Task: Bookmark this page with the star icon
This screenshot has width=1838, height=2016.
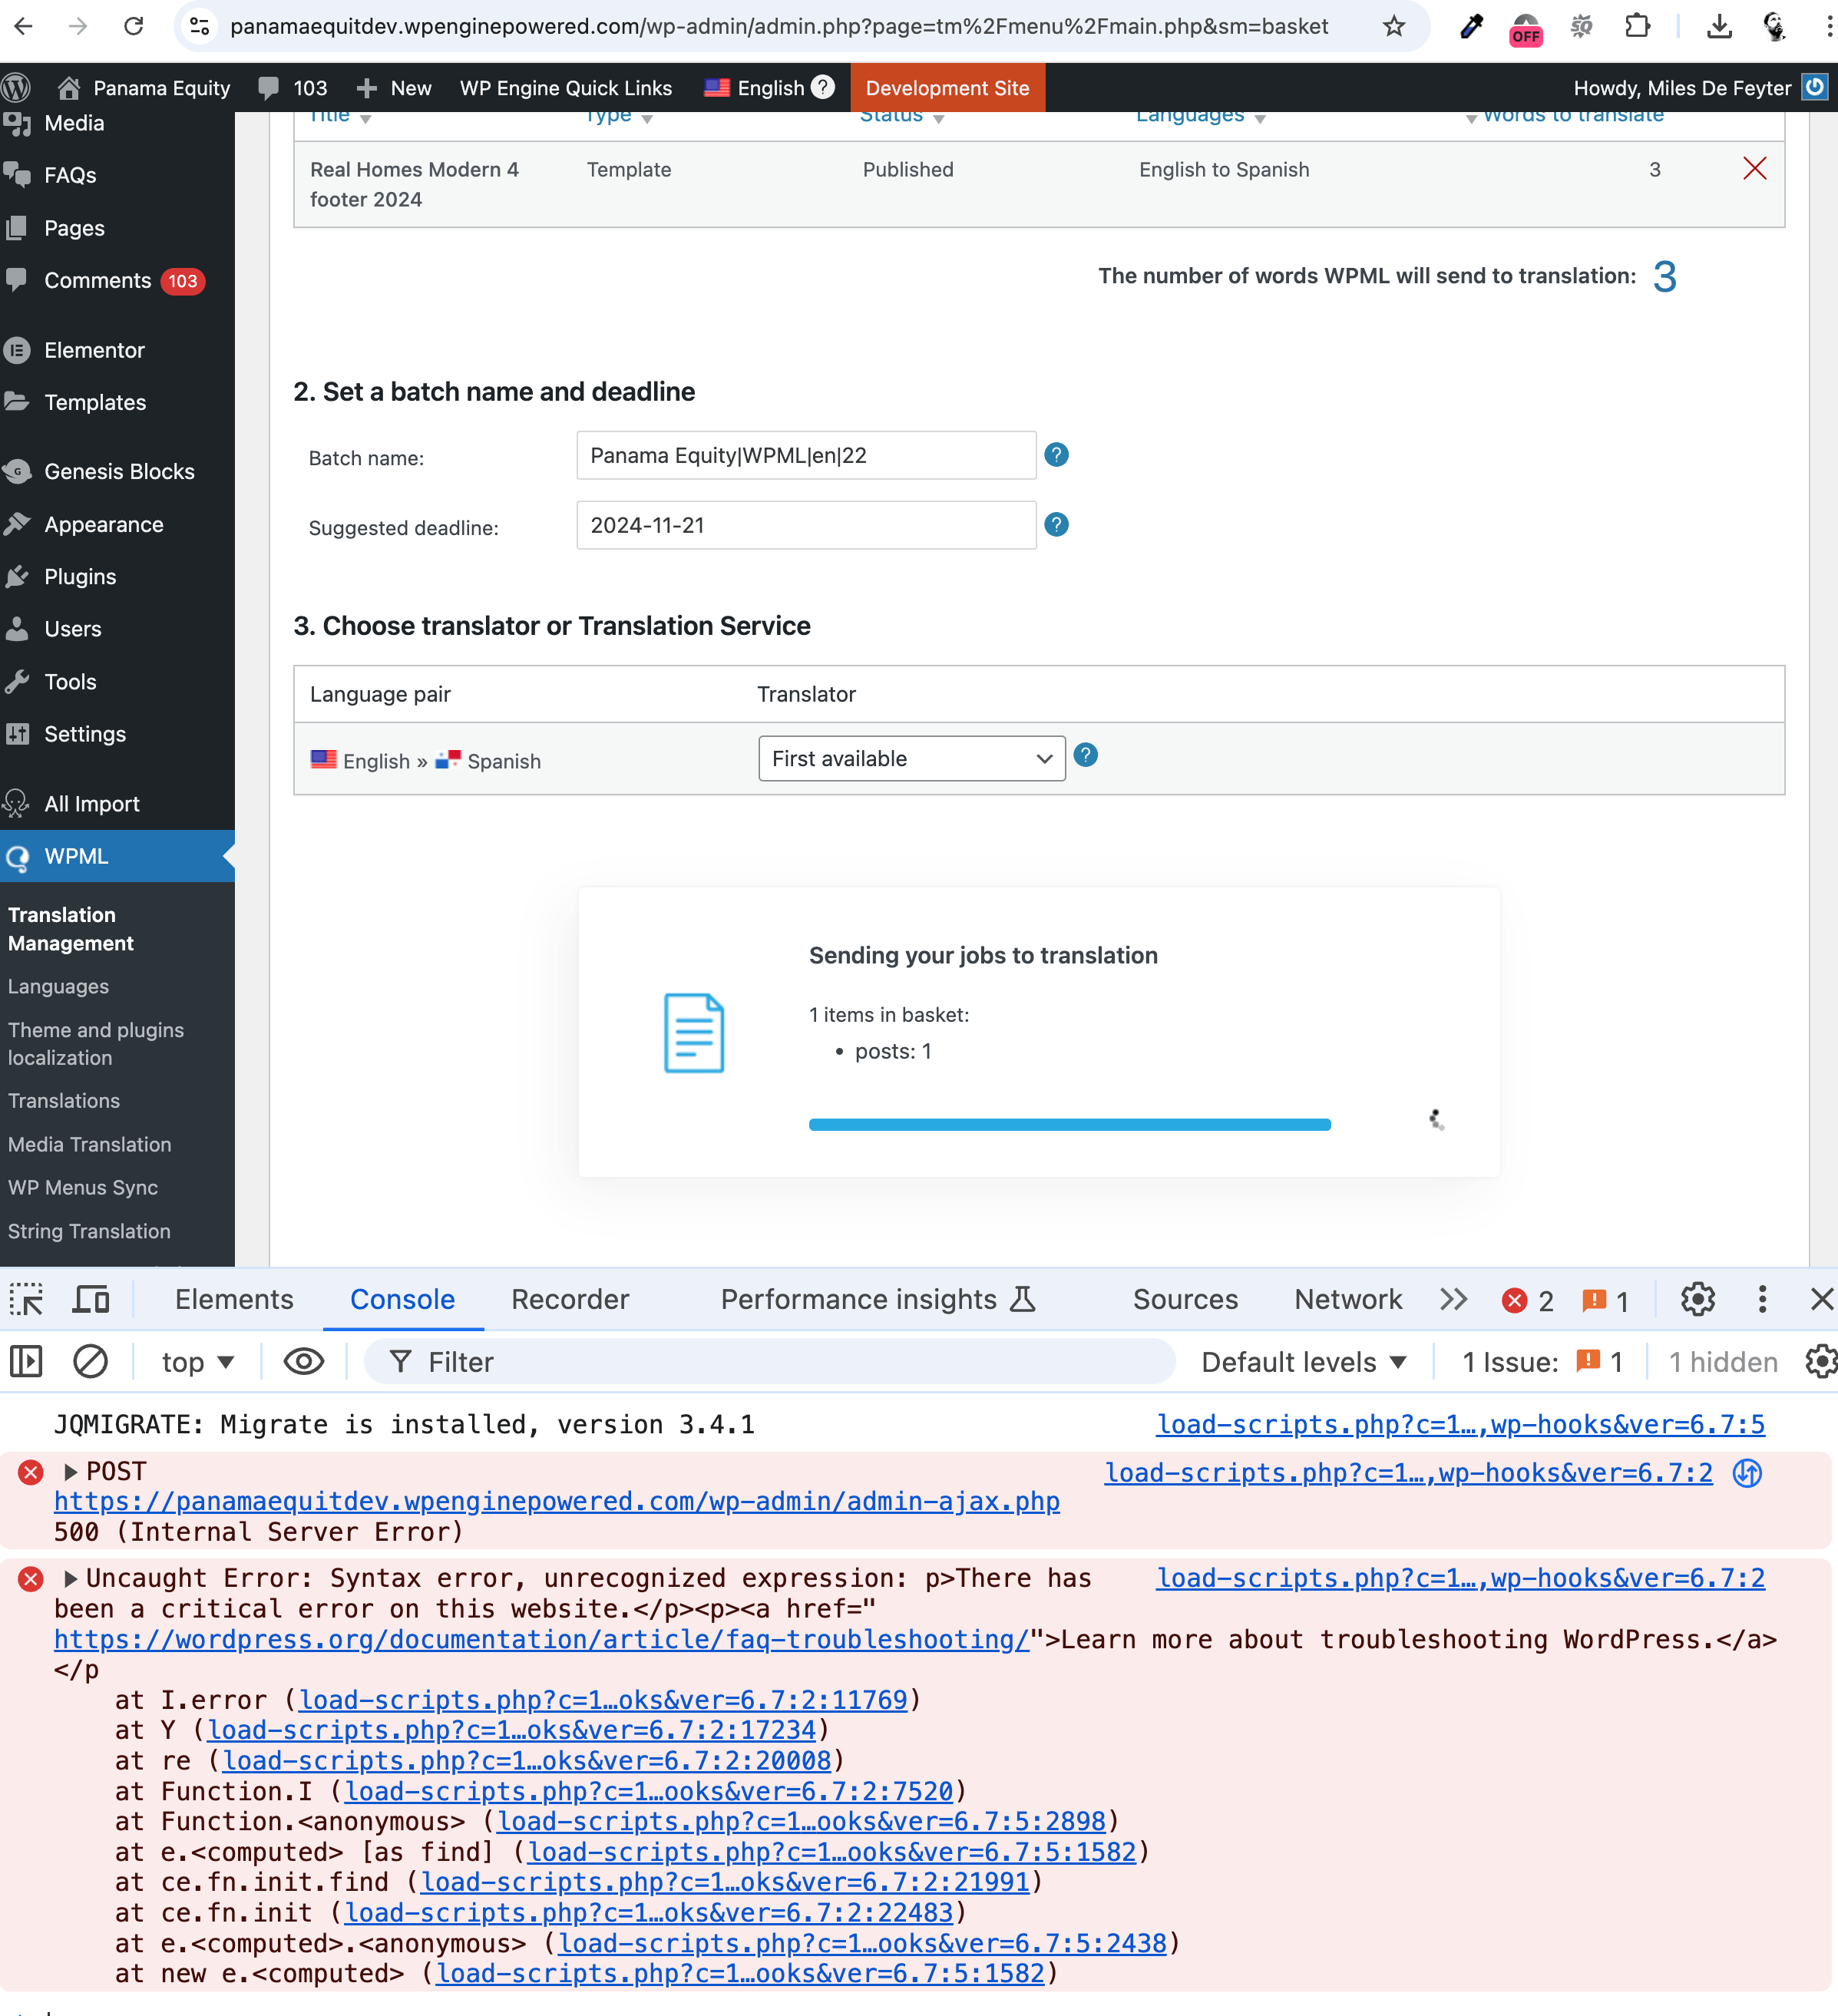Action: pos(1393,26)
